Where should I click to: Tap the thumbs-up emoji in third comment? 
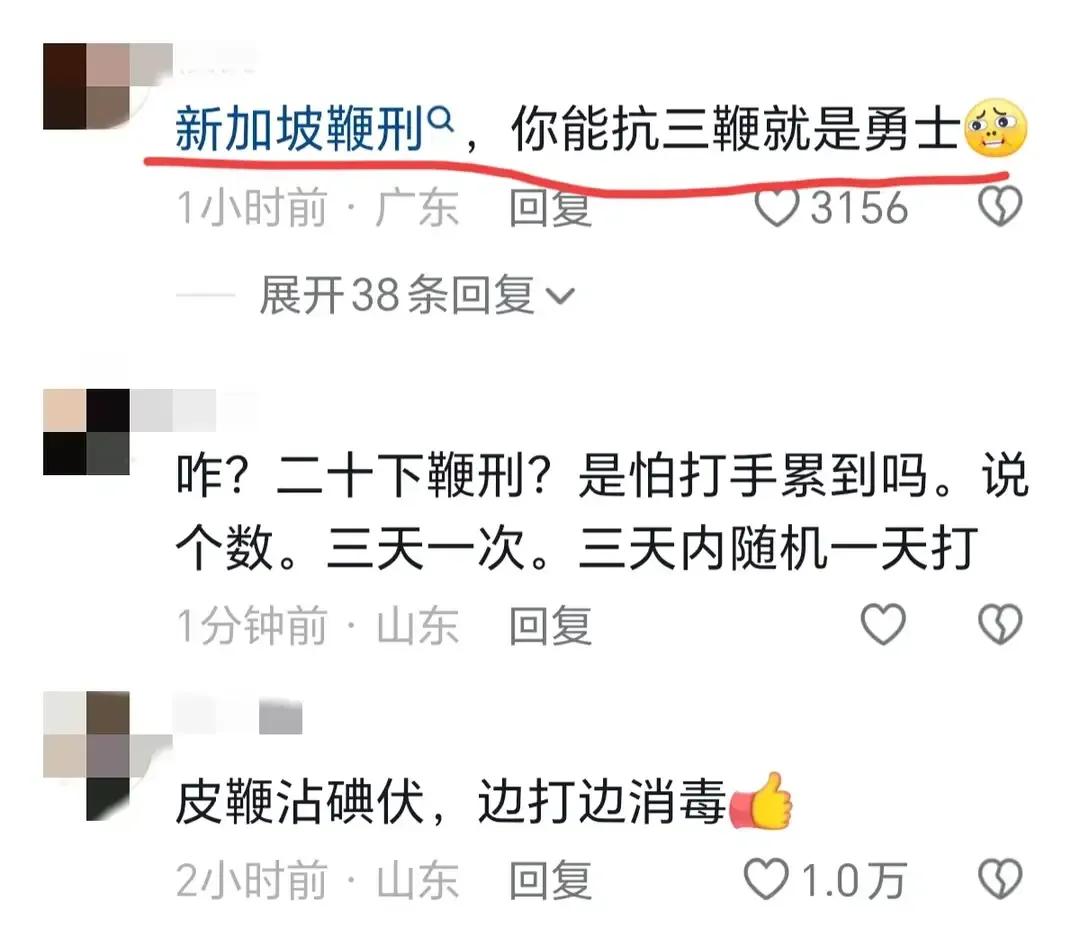(761, 801)
